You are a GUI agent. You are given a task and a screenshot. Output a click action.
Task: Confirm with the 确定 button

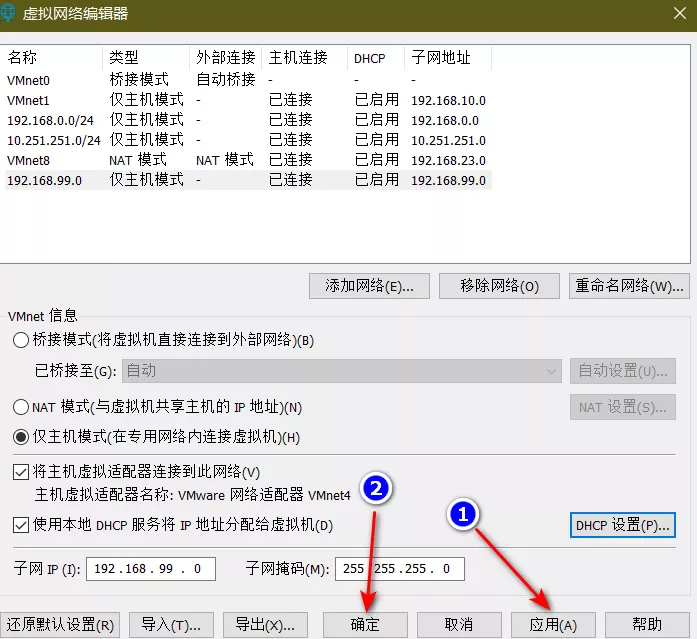point(365,624)
